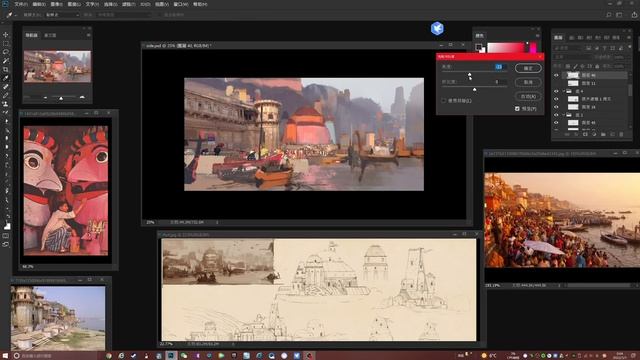Click 自动(A) button in dialog
Screen dimensions: 640x360
click(x=528, y=96)
